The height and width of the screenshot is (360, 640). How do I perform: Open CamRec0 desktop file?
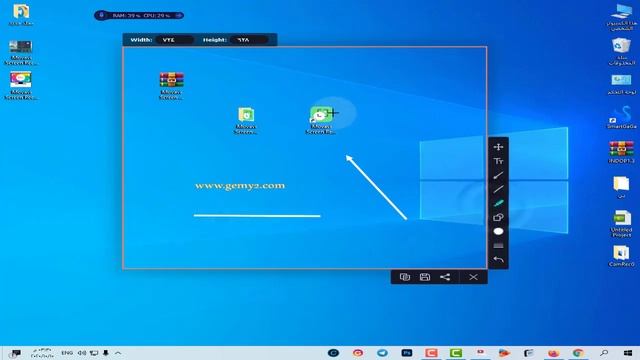click(621, 256)
